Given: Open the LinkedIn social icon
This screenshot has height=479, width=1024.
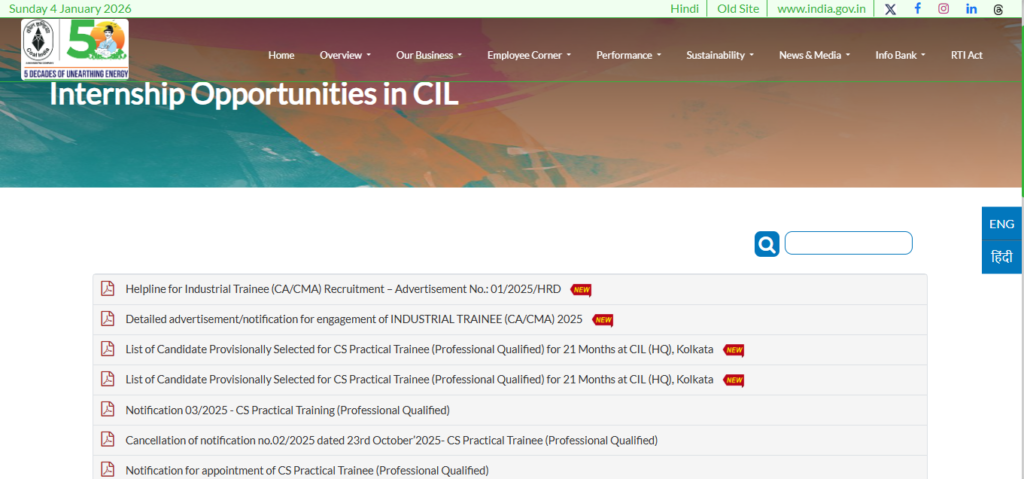Looking at the screenshot, I should point(971,9).
